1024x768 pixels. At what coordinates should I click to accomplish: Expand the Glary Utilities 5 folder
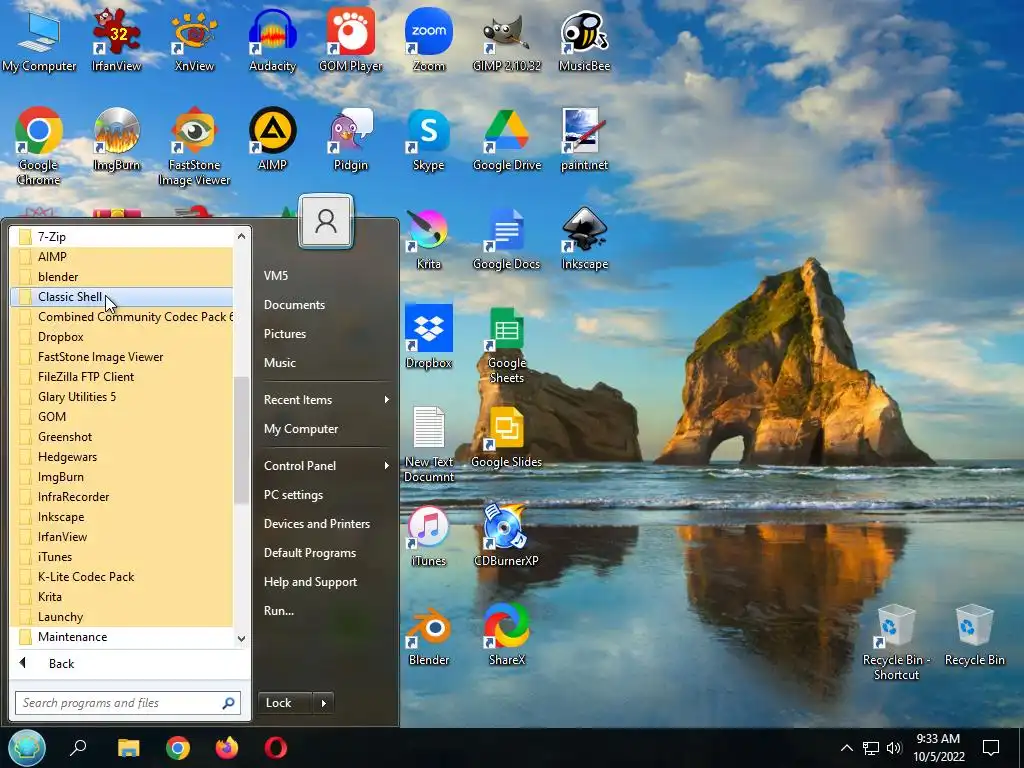(x=122, y=396)
